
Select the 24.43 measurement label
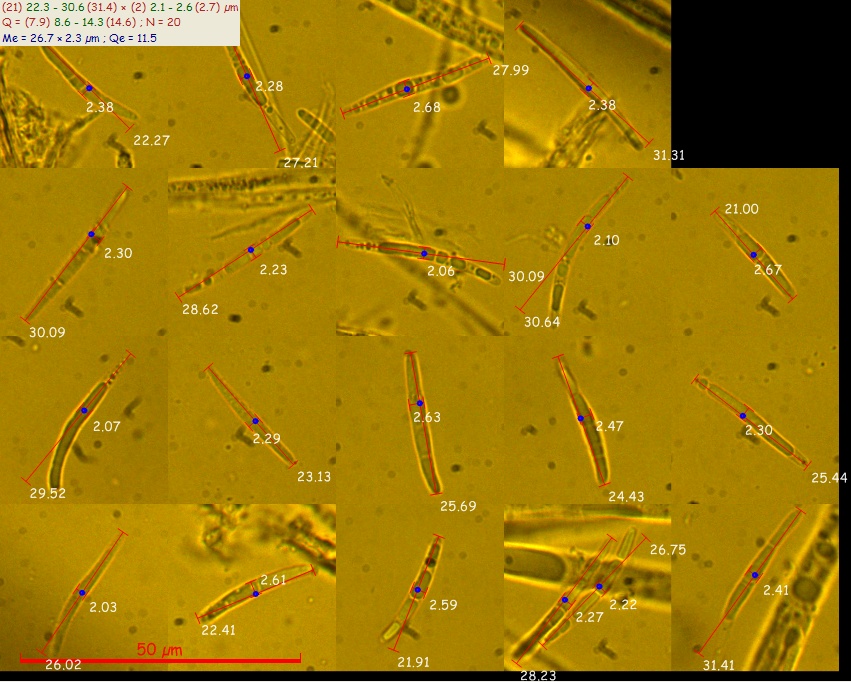pos(626,496)
